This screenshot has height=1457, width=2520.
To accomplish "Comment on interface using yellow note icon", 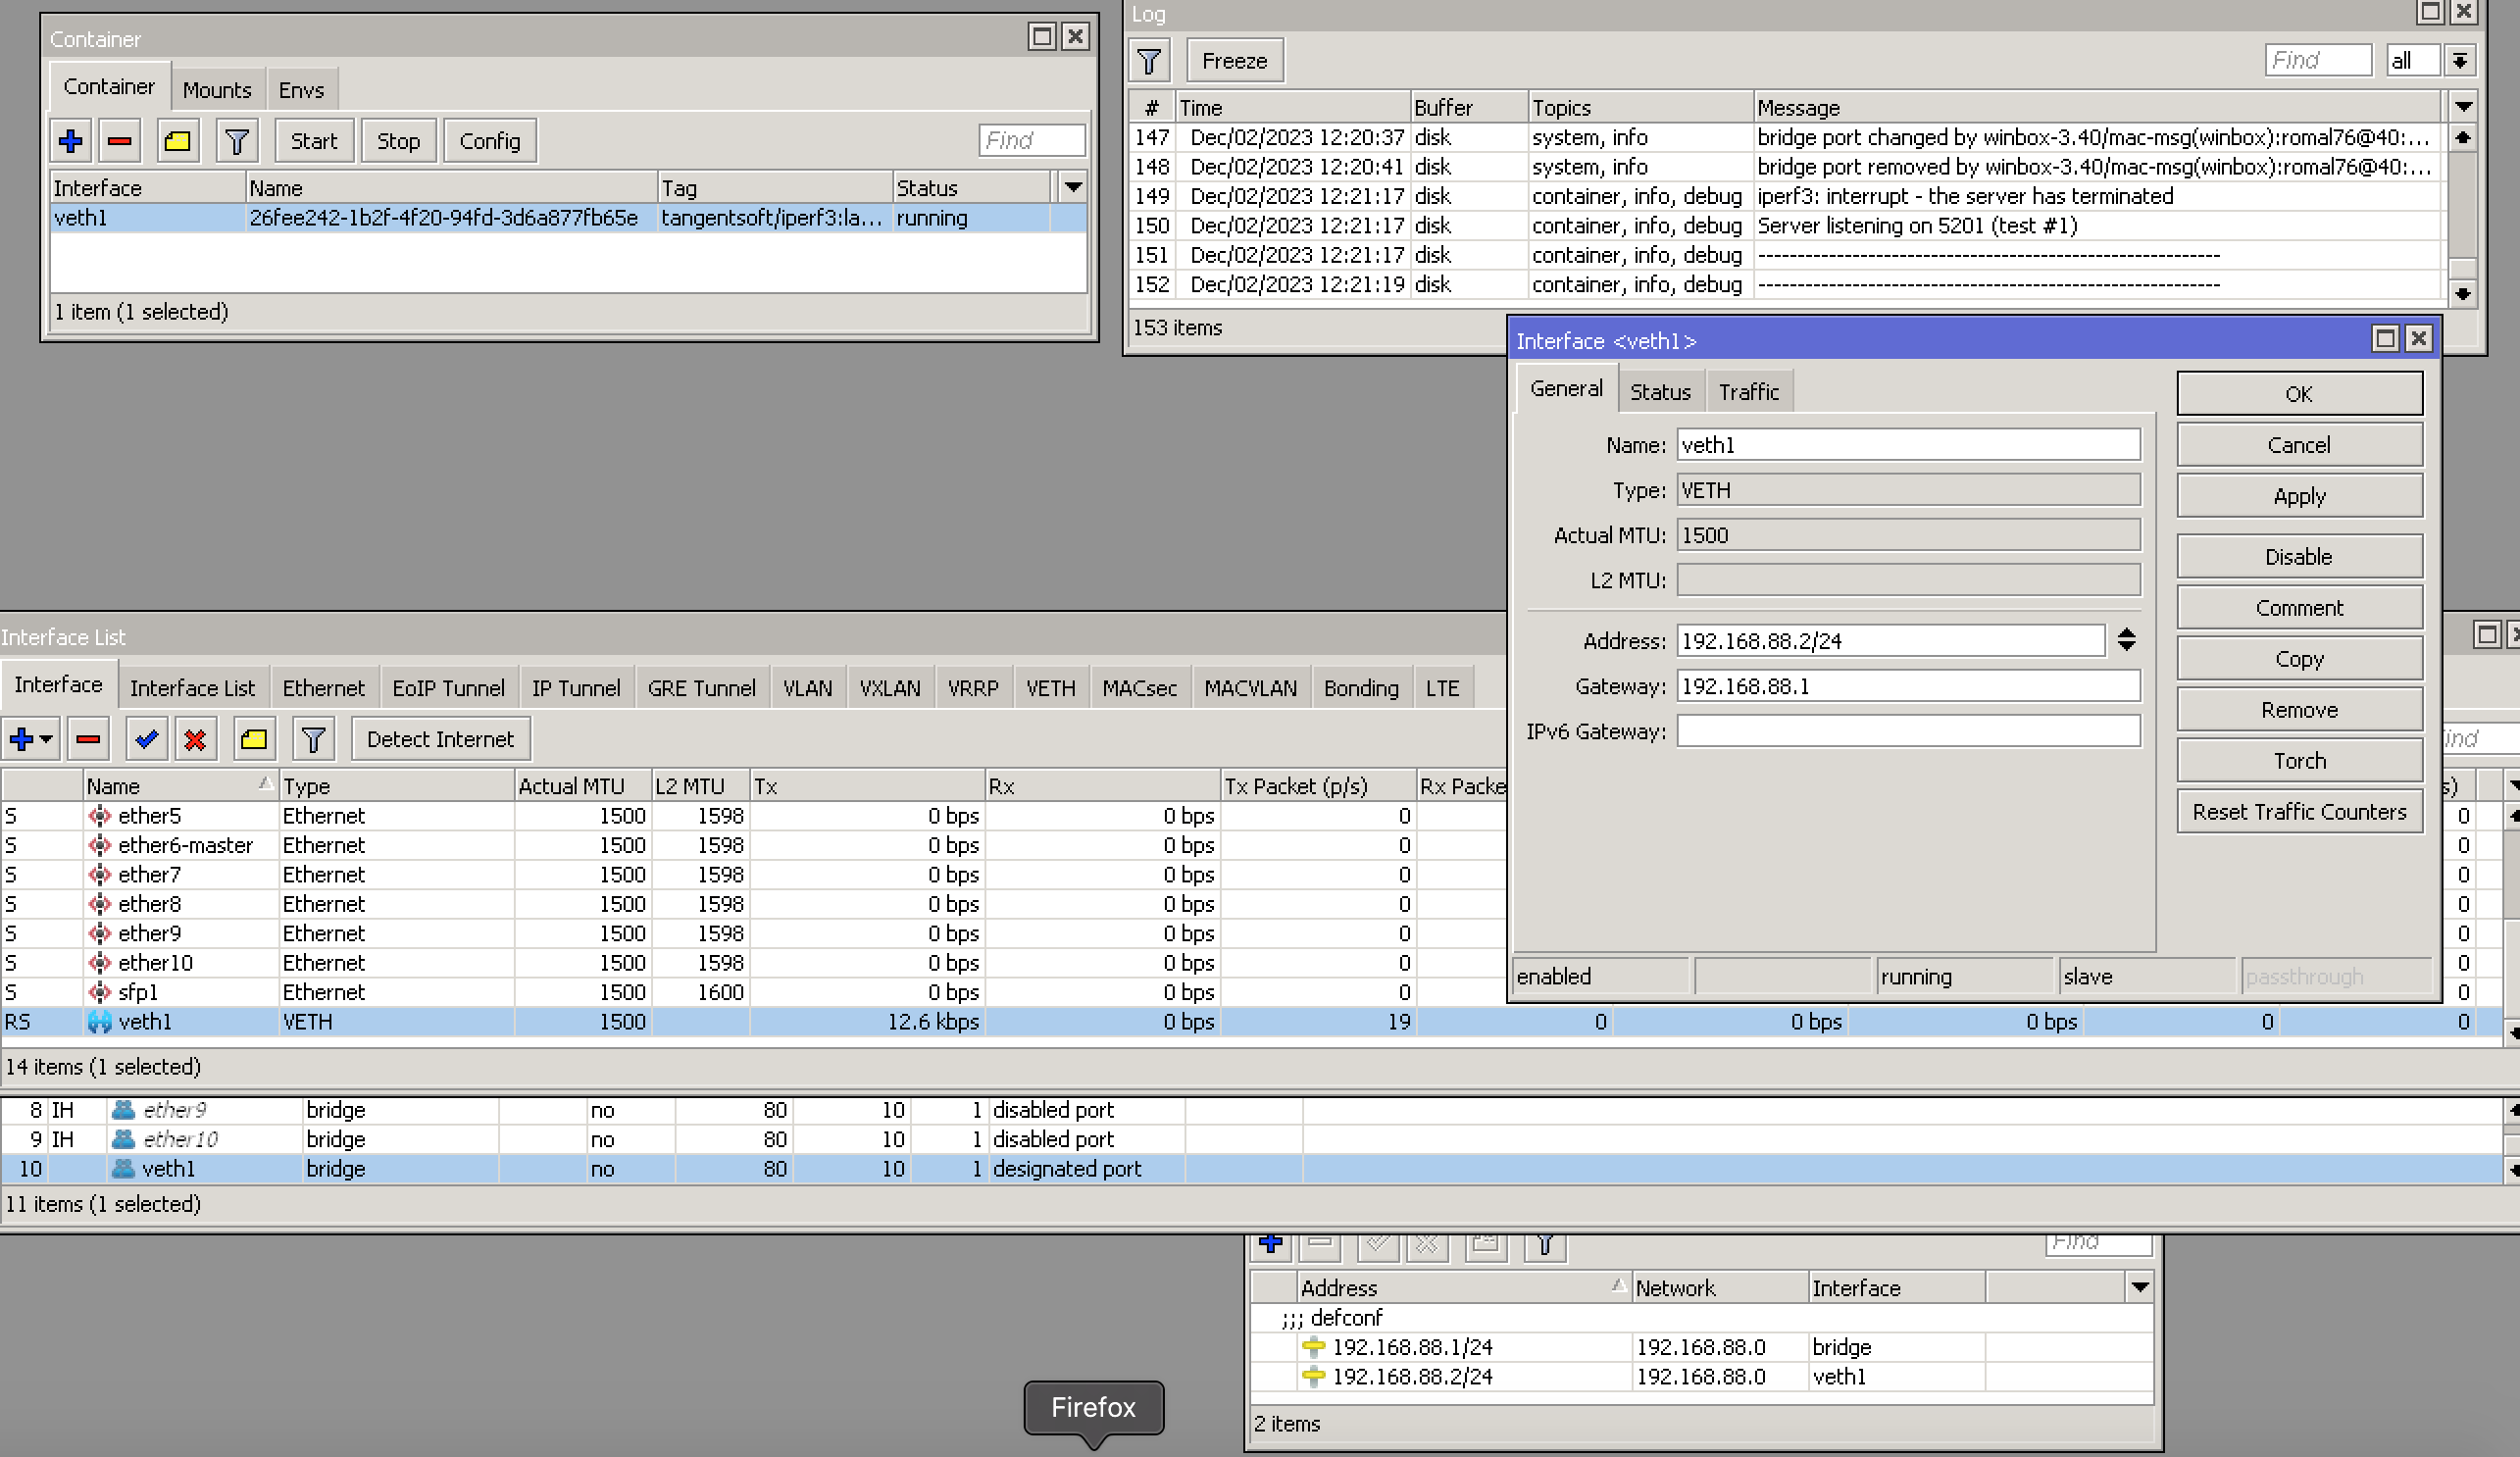I will pyautogui.click(x=254, y=739).
